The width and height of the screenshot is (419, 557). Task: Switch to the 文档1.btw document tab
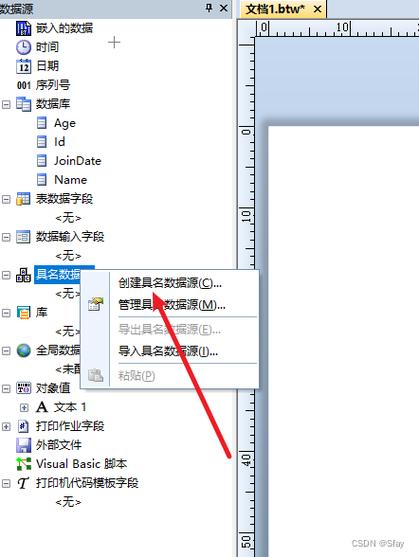(275, 9)
